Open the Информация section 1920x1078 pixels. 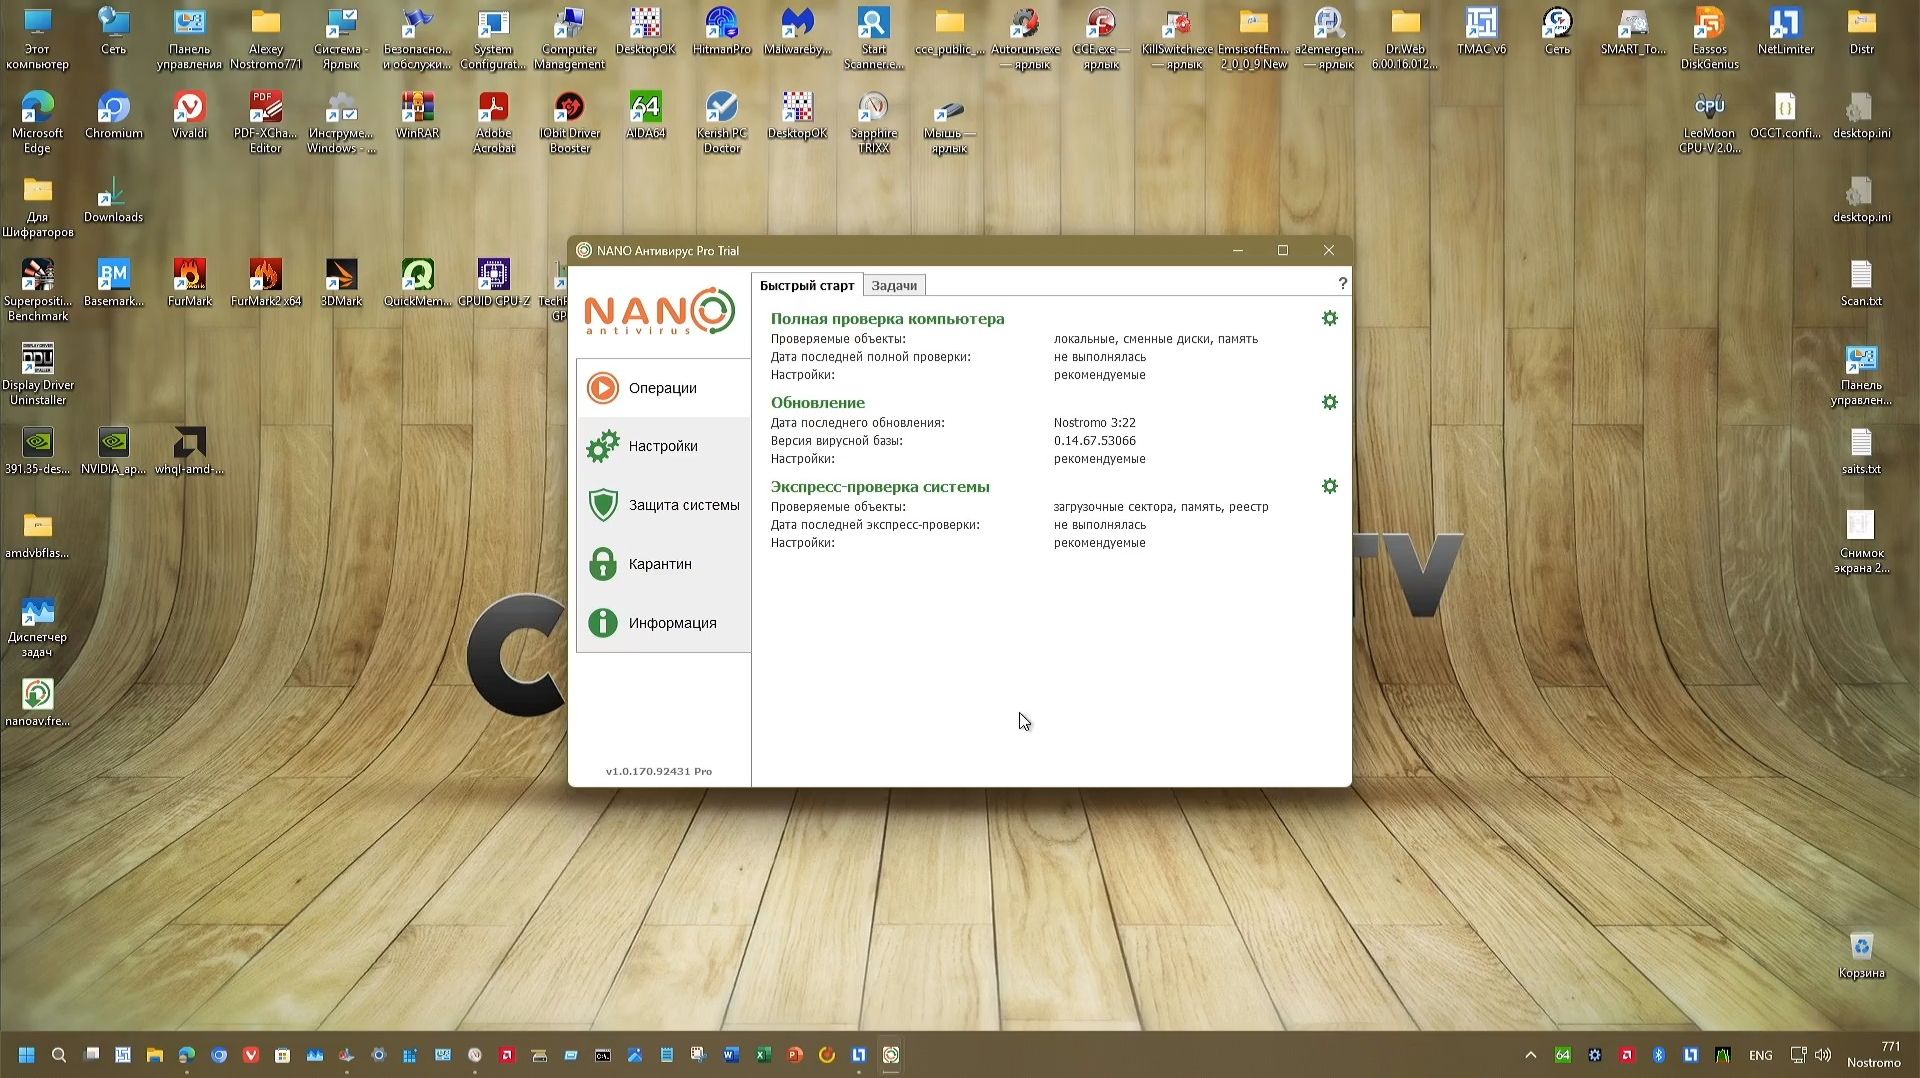click(663, 623)
